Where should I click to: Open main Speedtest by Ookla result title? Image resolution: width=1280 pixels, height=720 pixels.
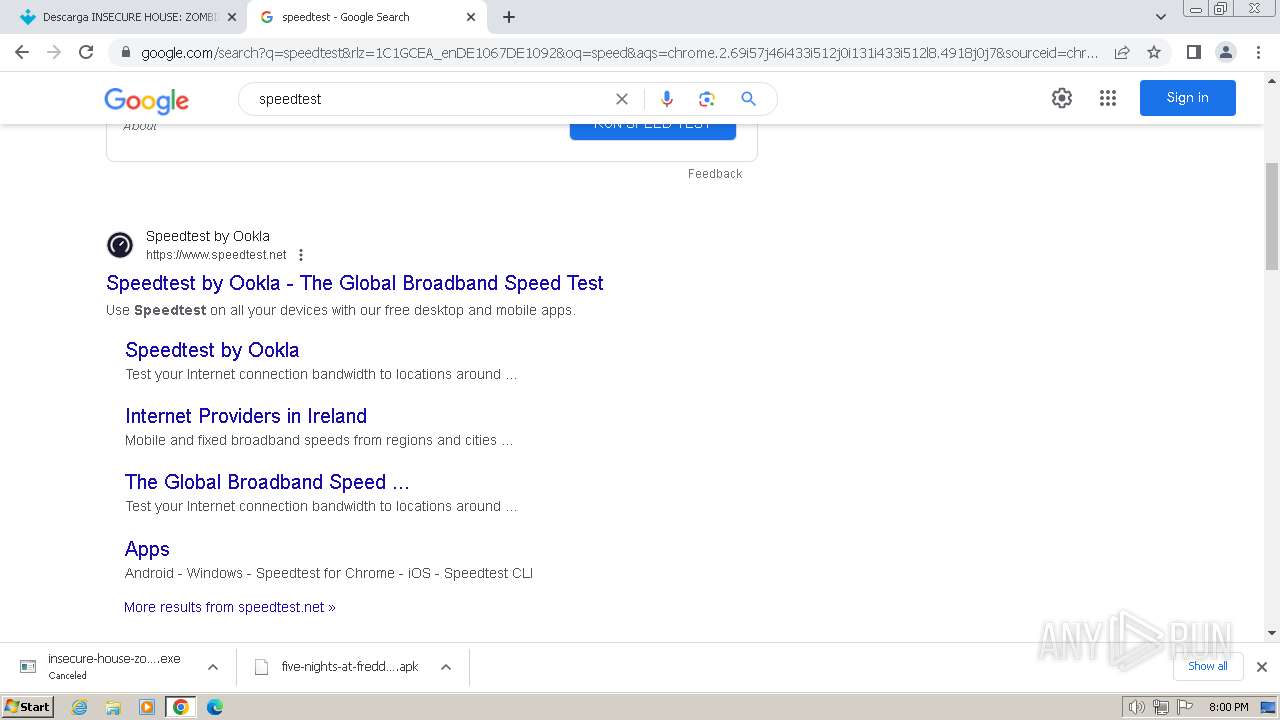[355, 283]
